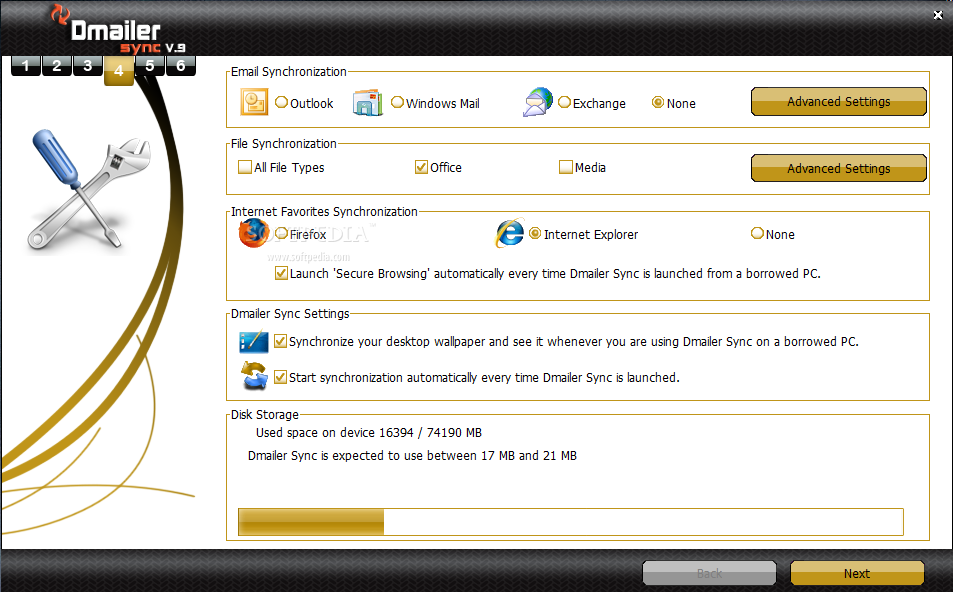
Task: Click 'Used space on device 16394 / 74190 MB'
Action: (x=369, y=433)
